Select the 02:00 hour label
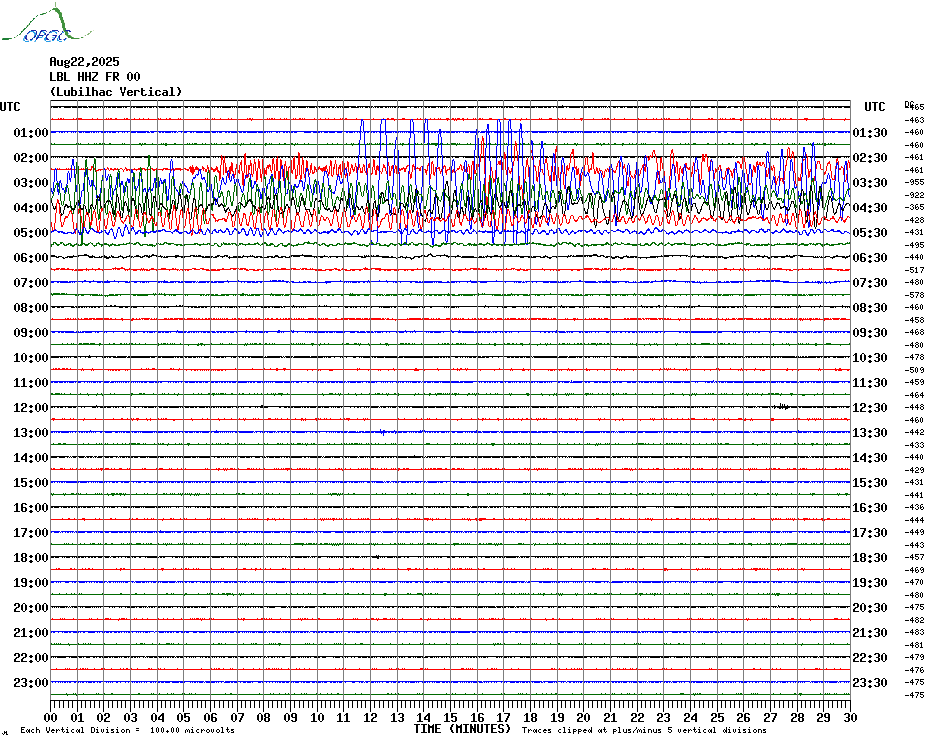Image resolution: width=930 pixels, height=744 pixels. click(x=31, y=157)
